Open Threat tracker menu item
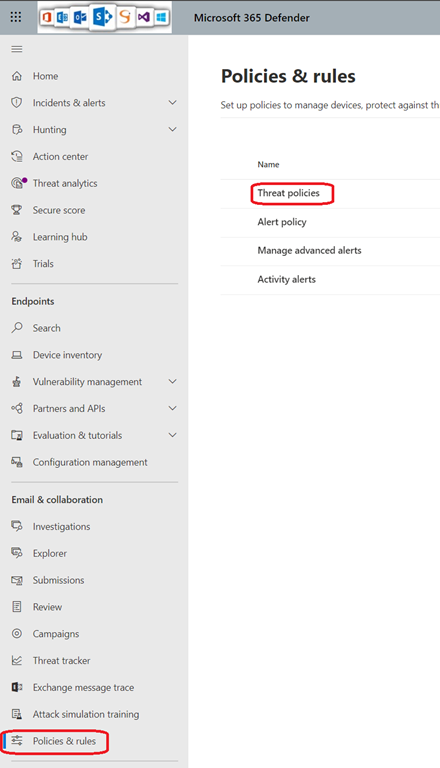This screenshot has width=440, height=768. click(x=62, y=661)
